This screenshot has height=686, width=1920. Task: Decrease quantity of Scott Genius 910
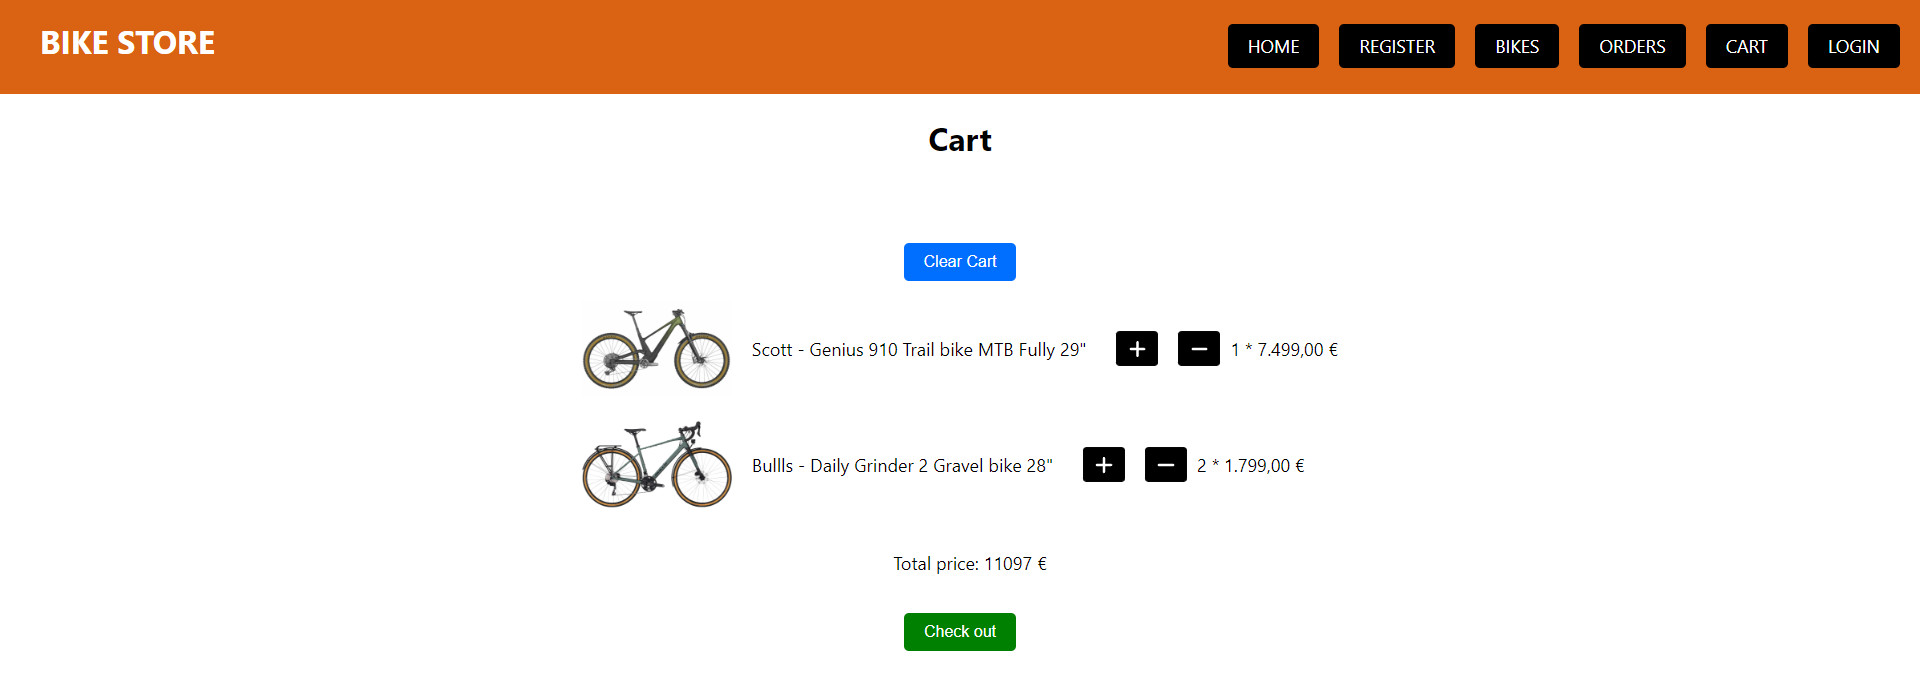point(1198,349)
